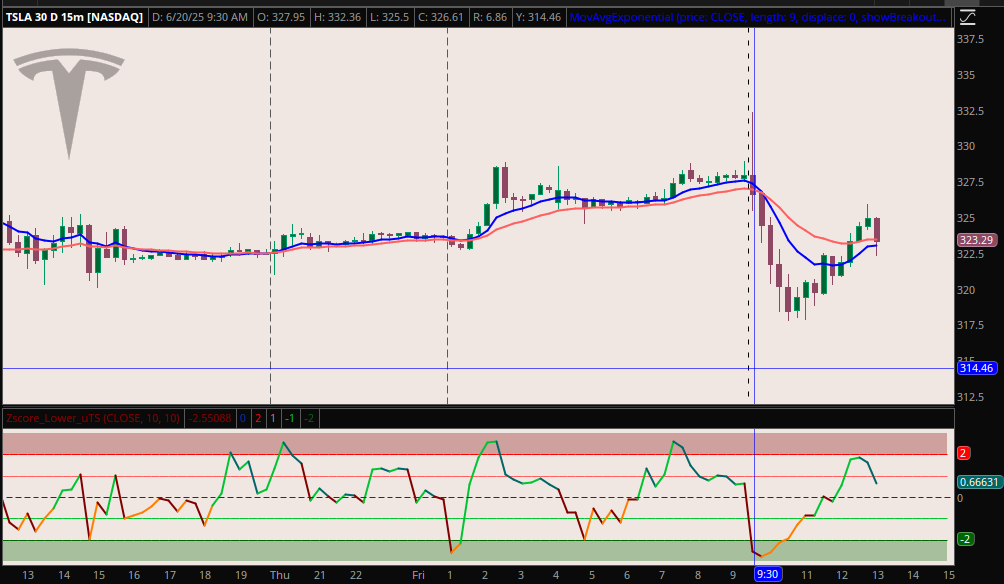The image size is (1004, 584).
Task: Click the red 2 value in Zscore header
Action: coord(258,418)
